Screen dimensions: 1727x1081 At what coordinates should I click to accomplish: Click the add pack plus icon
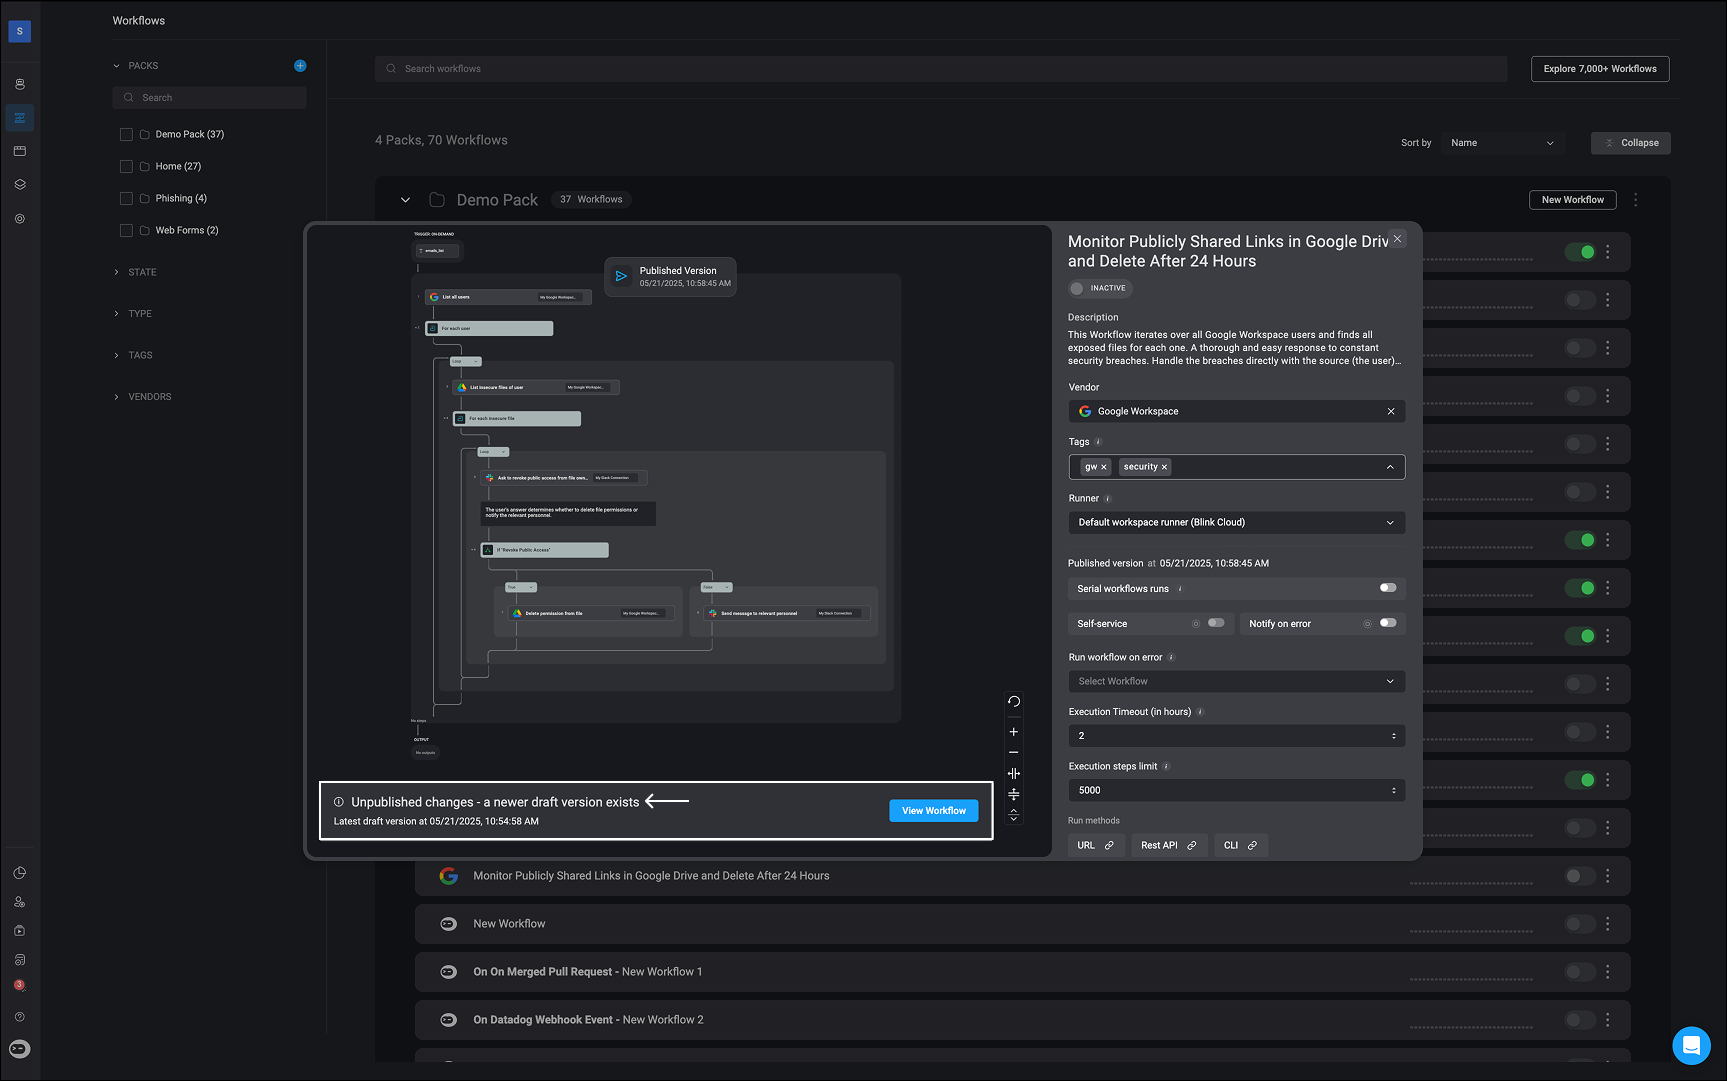click(x=300, y=66)
